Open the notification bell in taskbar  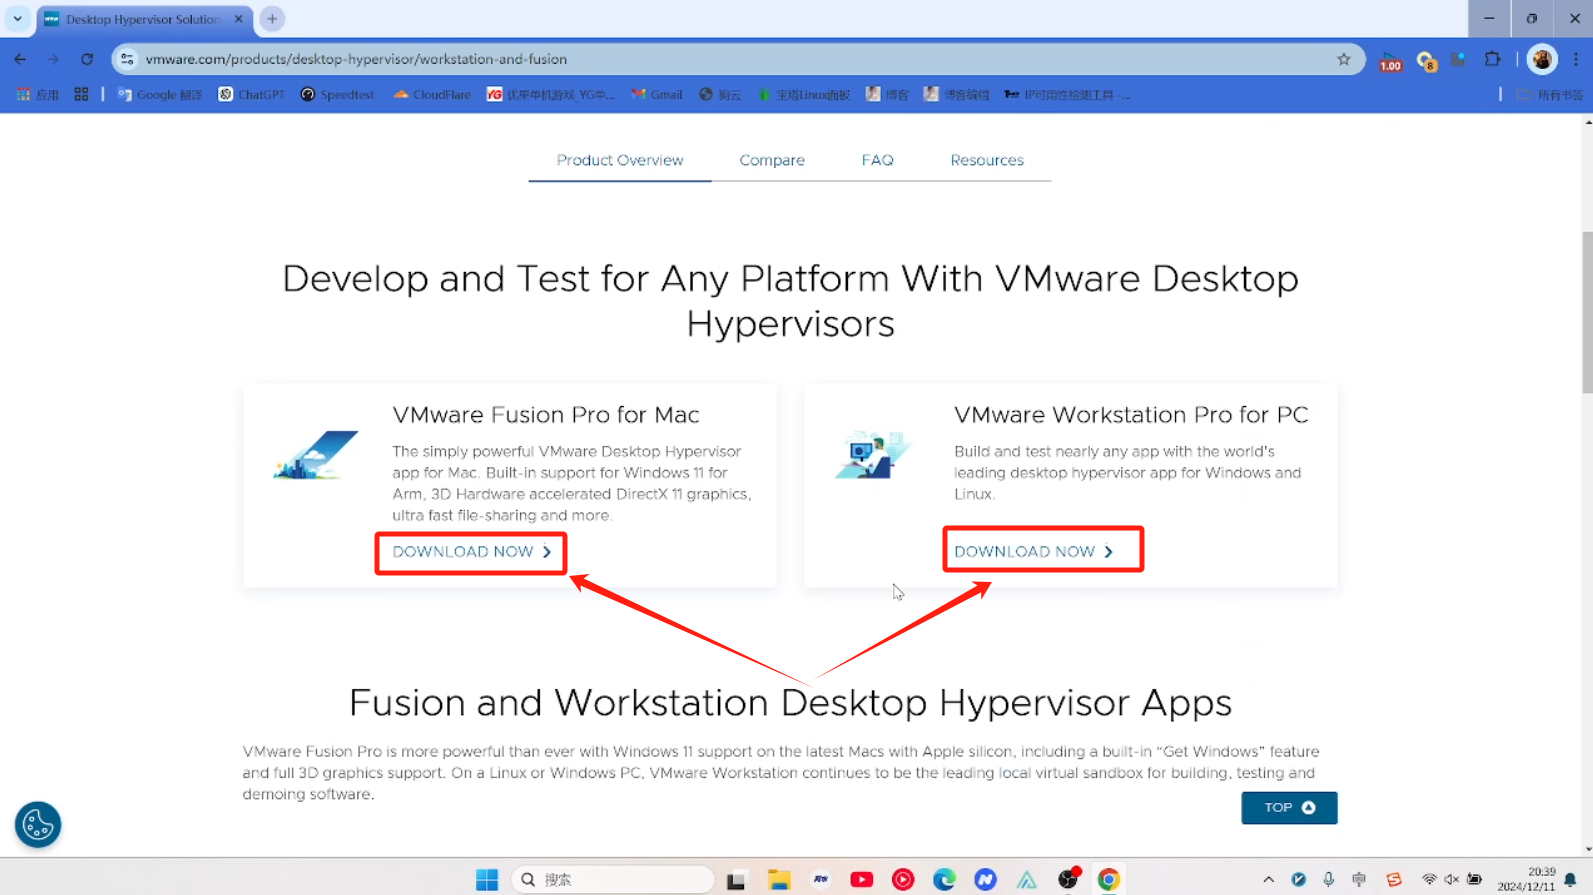(x=1570, y=880)
